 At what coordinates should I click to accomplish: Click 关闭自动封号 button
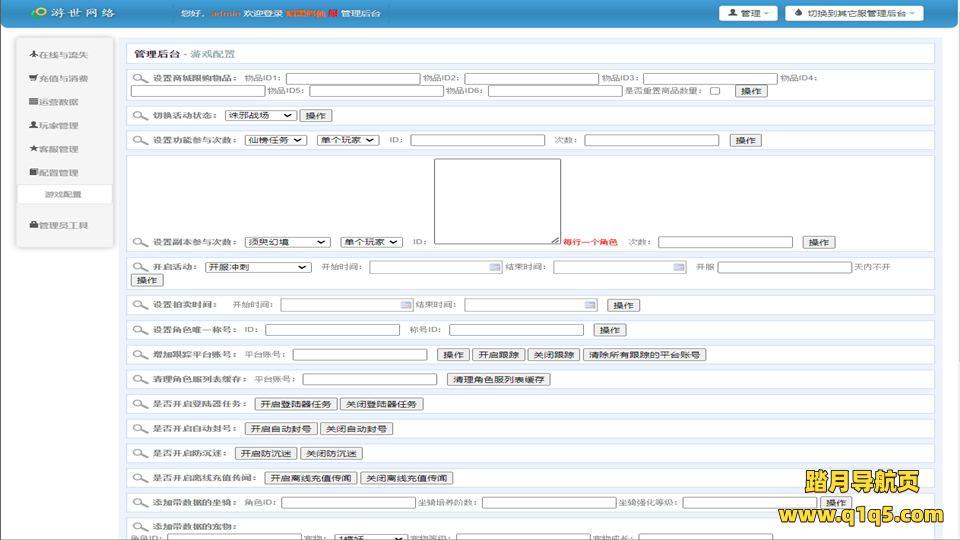[356, 428]
